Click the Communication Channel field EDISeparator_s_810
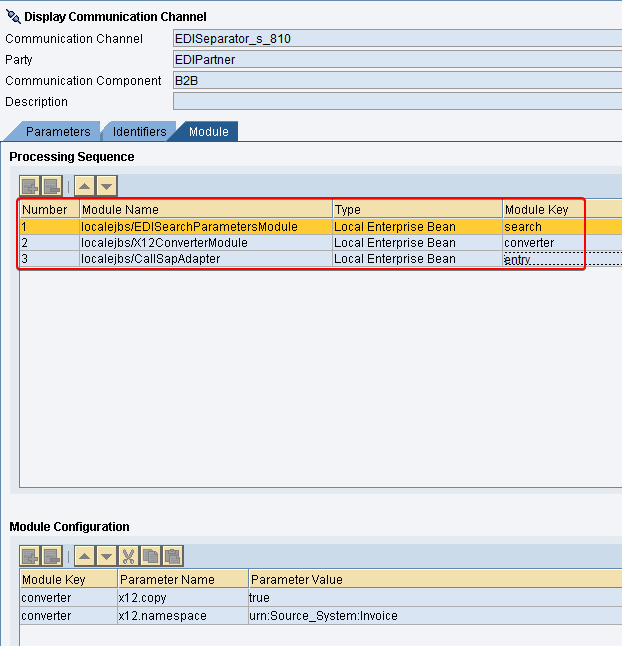This screenshot has height=646, width=622. click(x=397, y=39)
